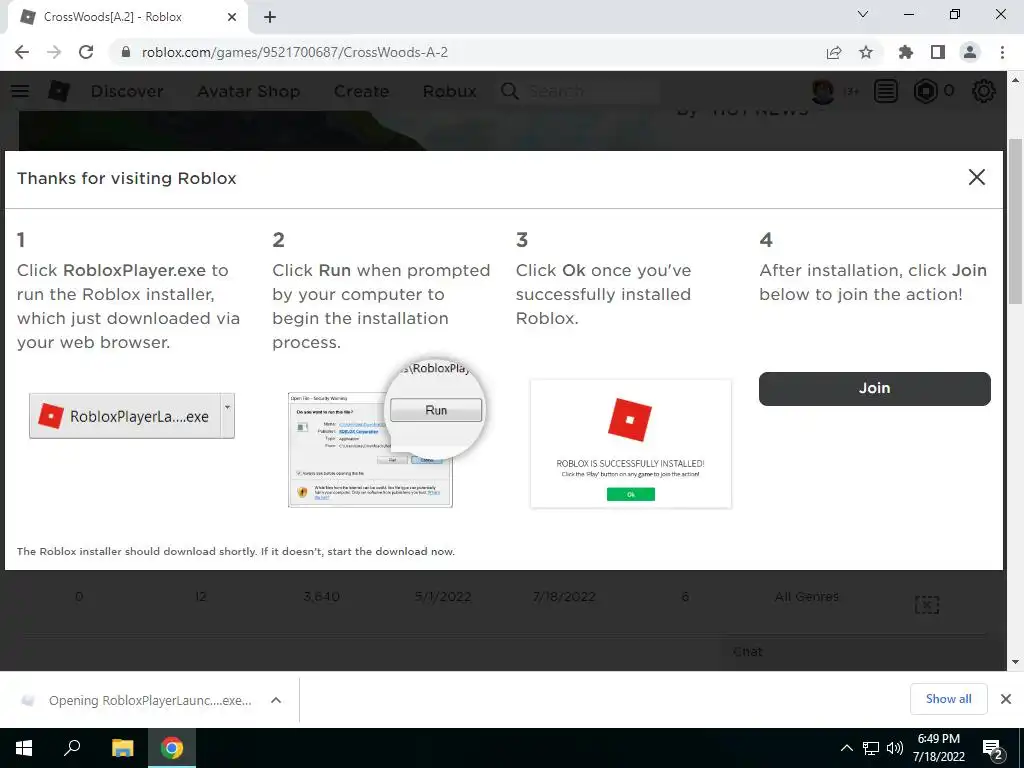The height and width of the screenshot is (768, 1024).
Task: Click the address bar URL
Action: [295, 52]
